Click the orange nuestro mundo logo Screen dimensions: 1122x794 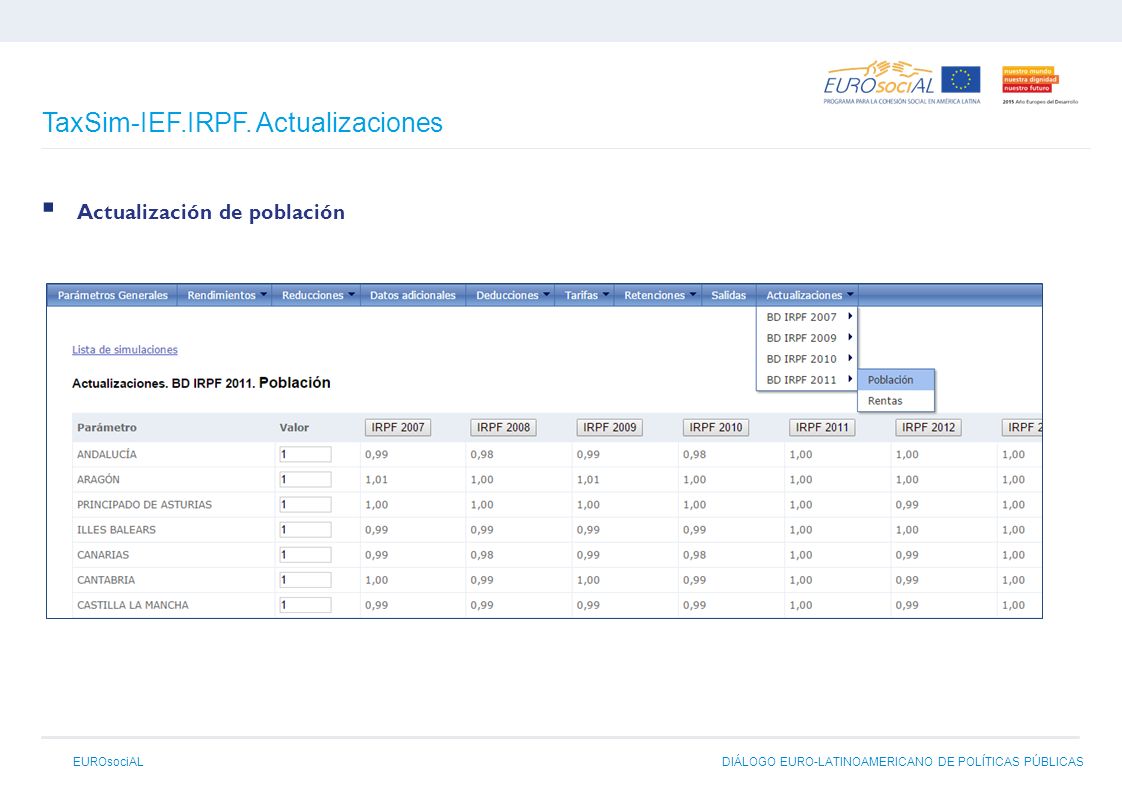pos(1030,79)
